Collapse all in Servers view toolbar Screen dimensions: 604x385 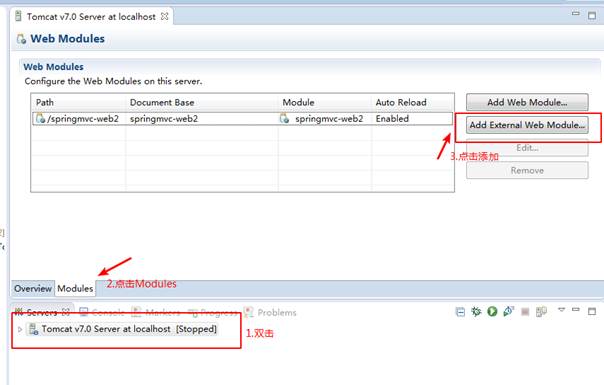(x=460, y=312)
